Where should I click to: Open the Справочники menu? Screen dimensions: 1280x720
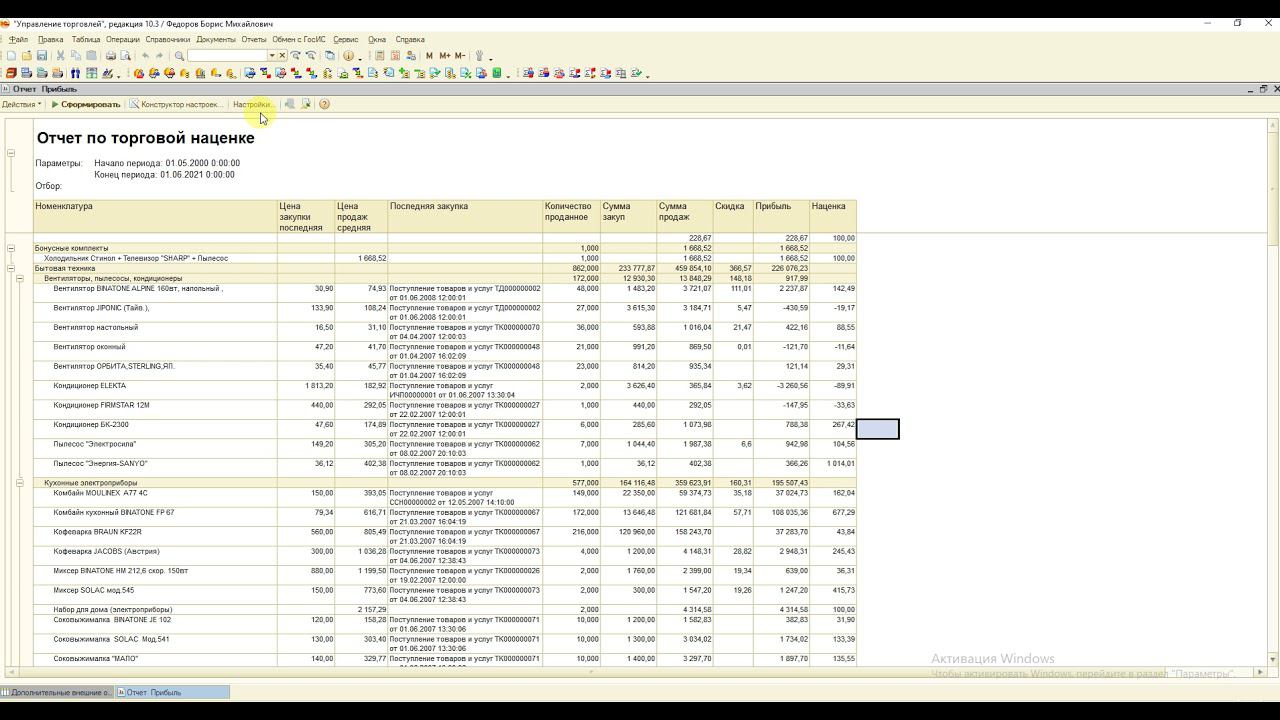point(167,40)
